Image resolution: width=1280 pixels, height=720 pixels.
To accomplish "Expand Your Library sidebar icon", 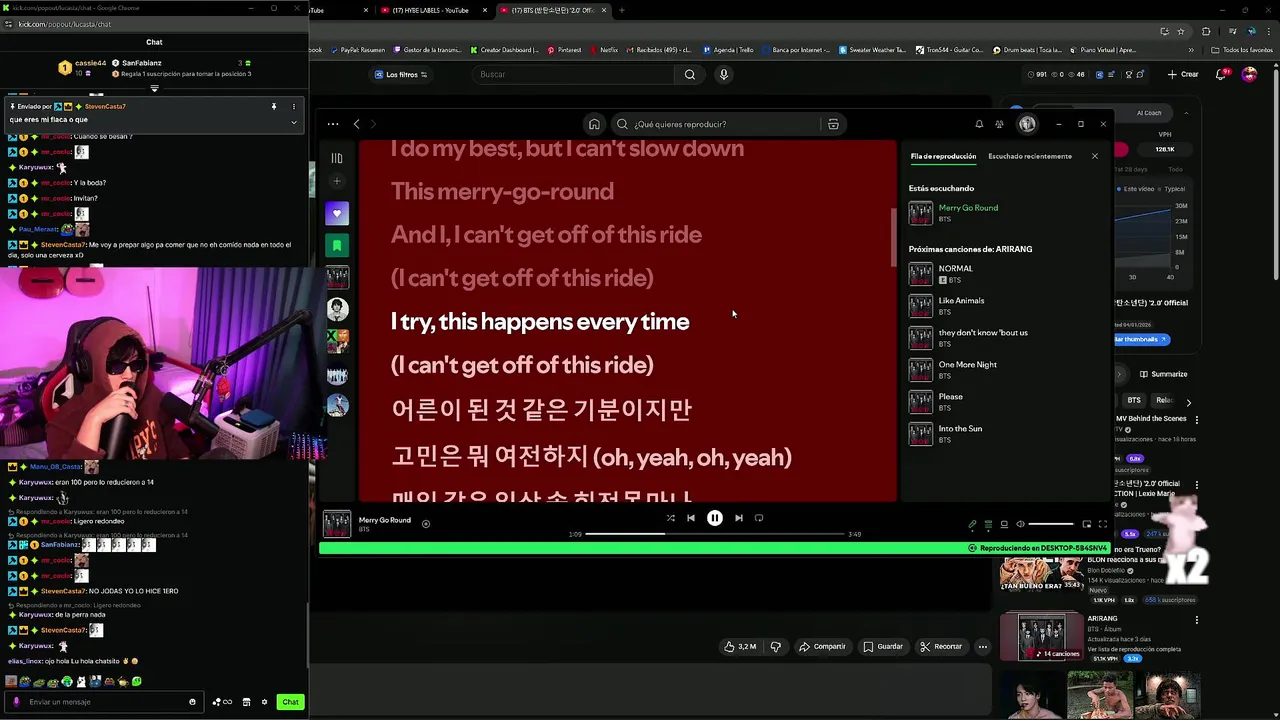I will tap(337, 158).
